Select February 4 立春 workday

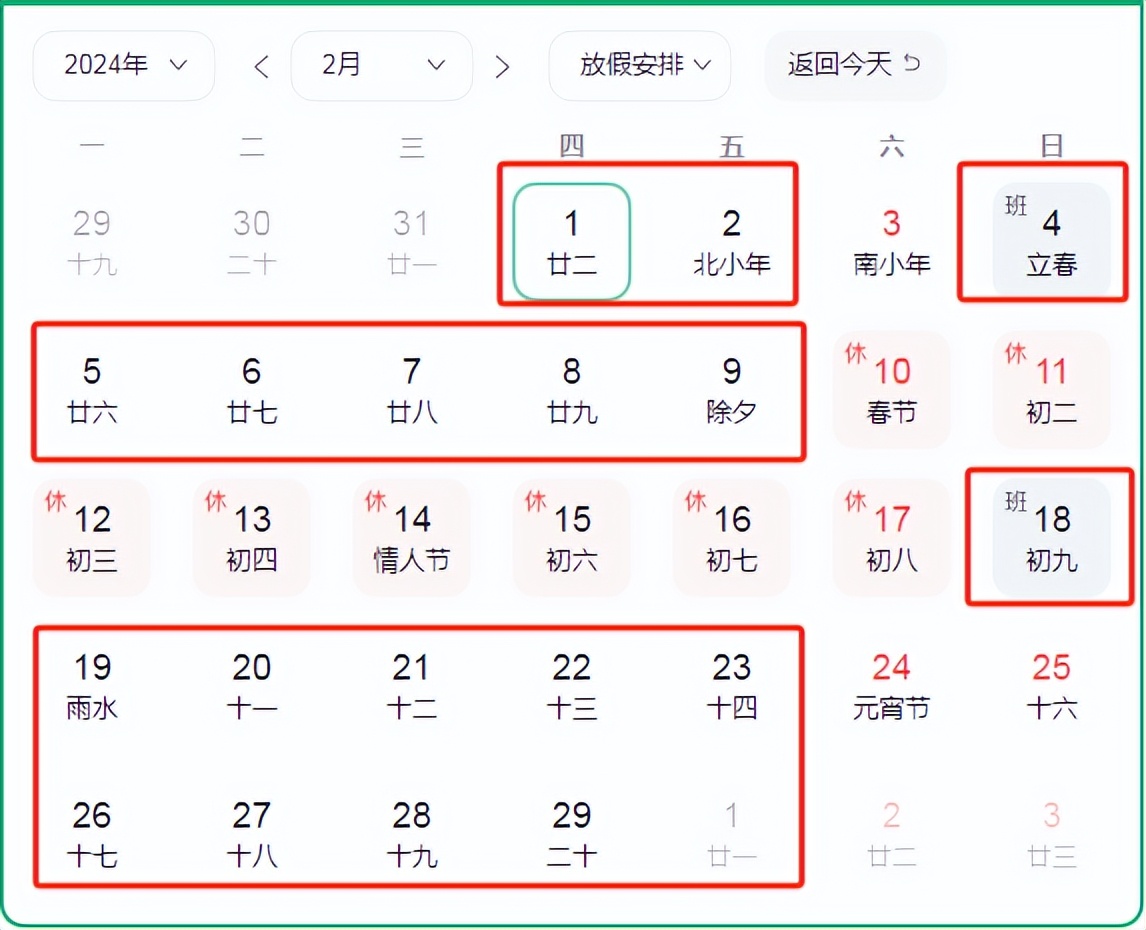point(1051,242)
